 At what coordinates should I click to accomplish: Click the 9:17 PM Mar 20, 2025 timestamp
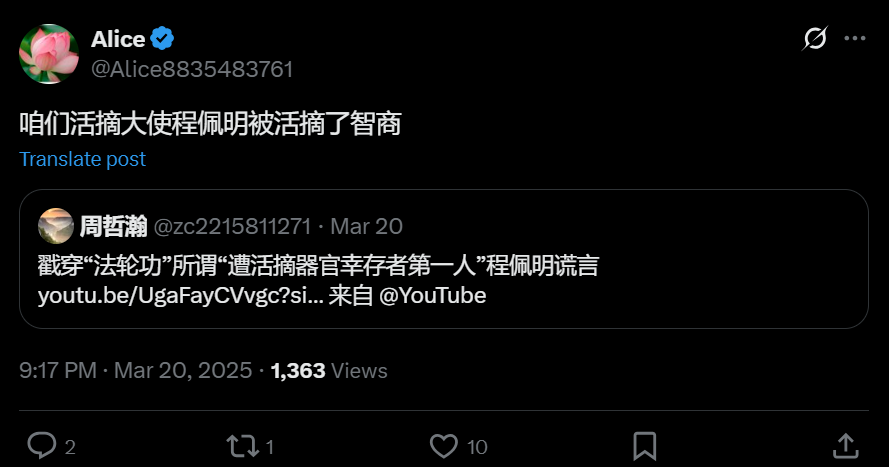click(x=136, y=371)
